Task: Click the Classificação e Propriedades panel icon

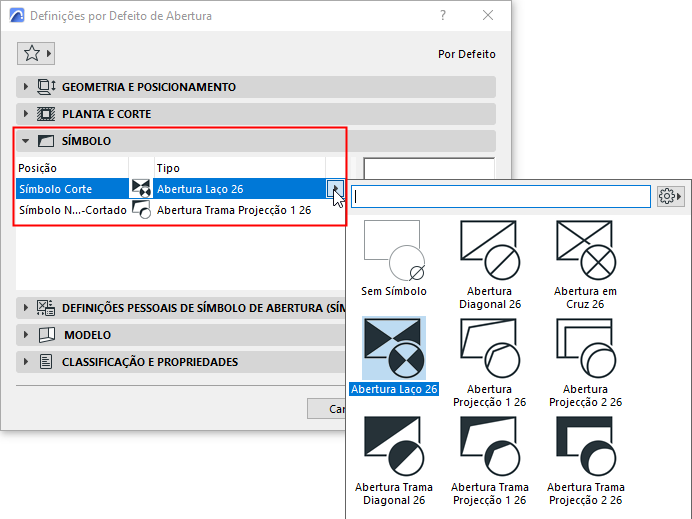Action: tap(46, 362)
